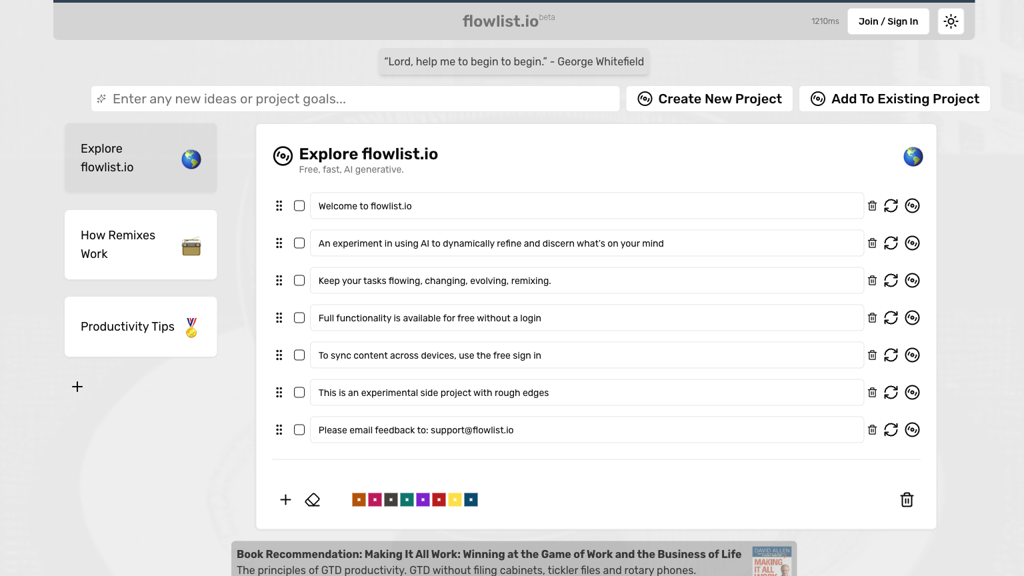Click 'Add To Existing Project'

tap(894, 98)
